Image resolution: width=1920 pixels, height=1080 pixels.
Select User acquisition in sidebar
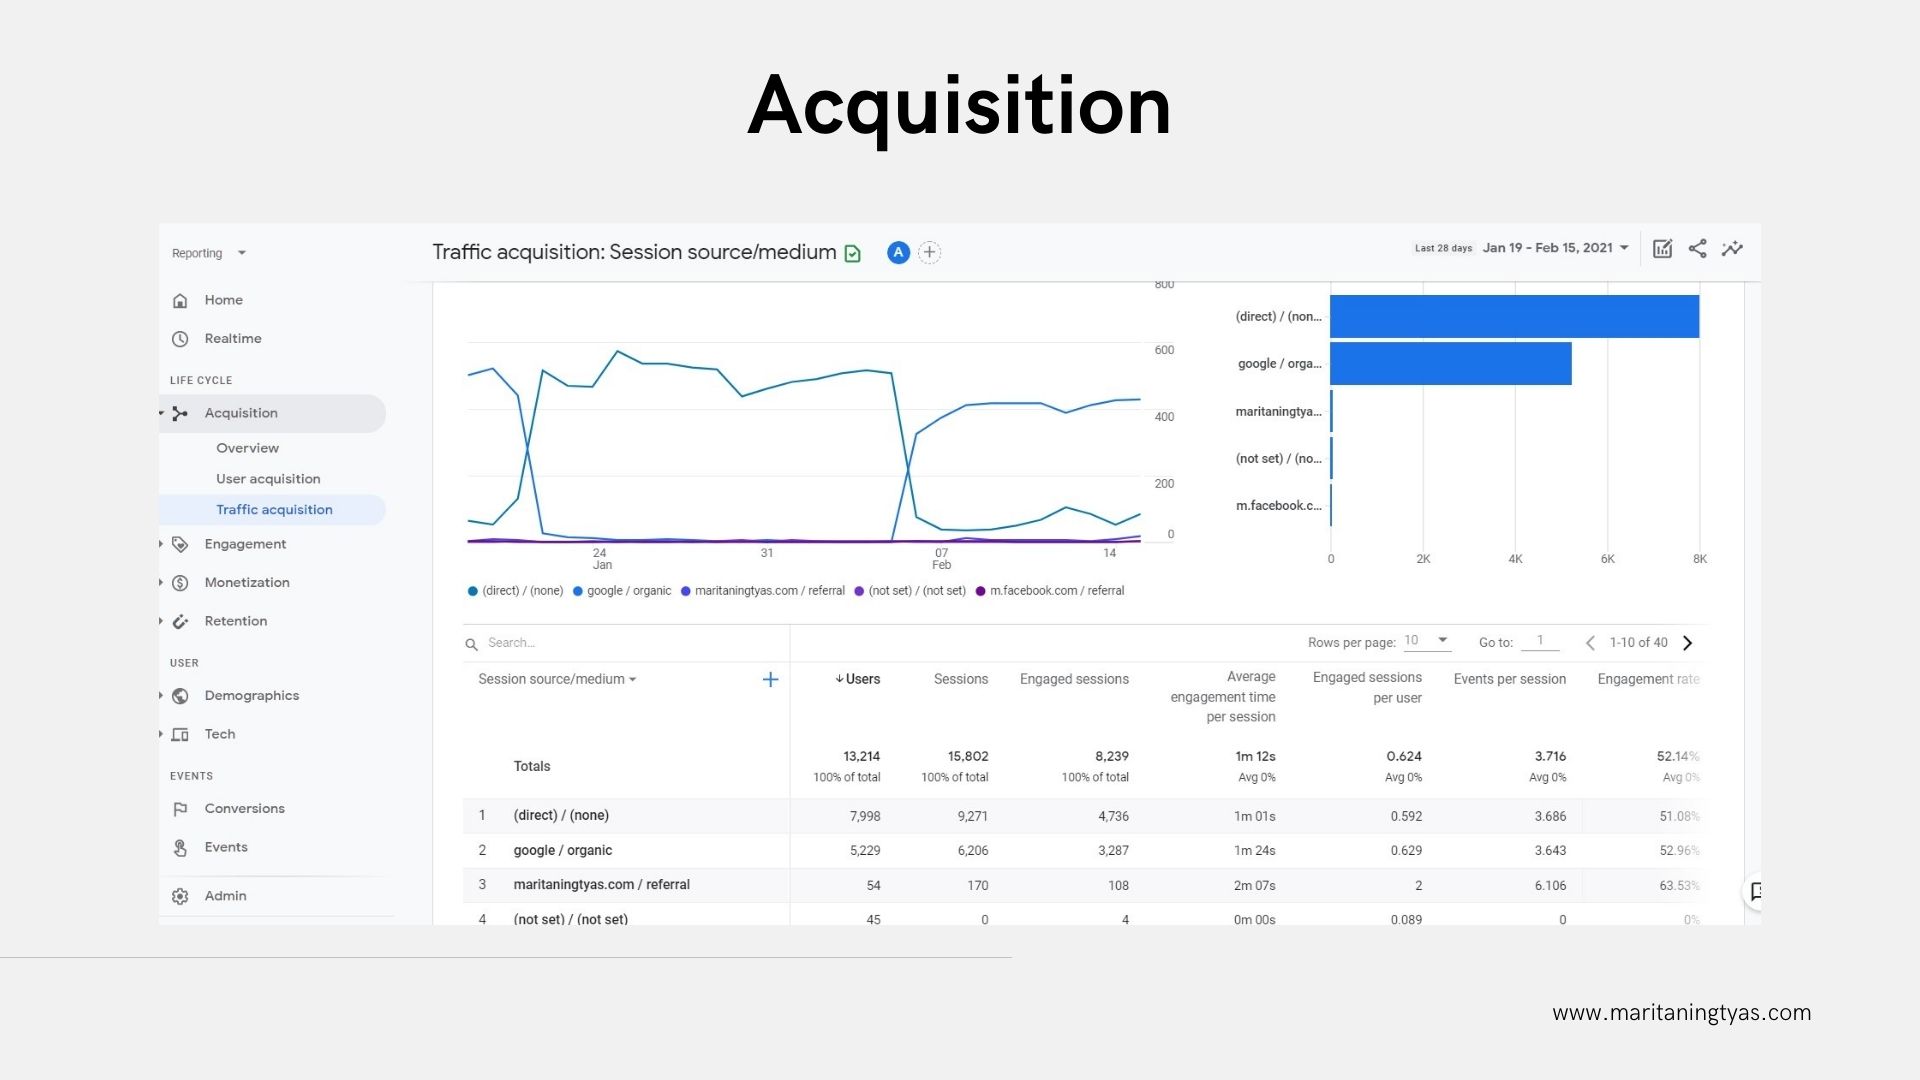coord(268,479)
